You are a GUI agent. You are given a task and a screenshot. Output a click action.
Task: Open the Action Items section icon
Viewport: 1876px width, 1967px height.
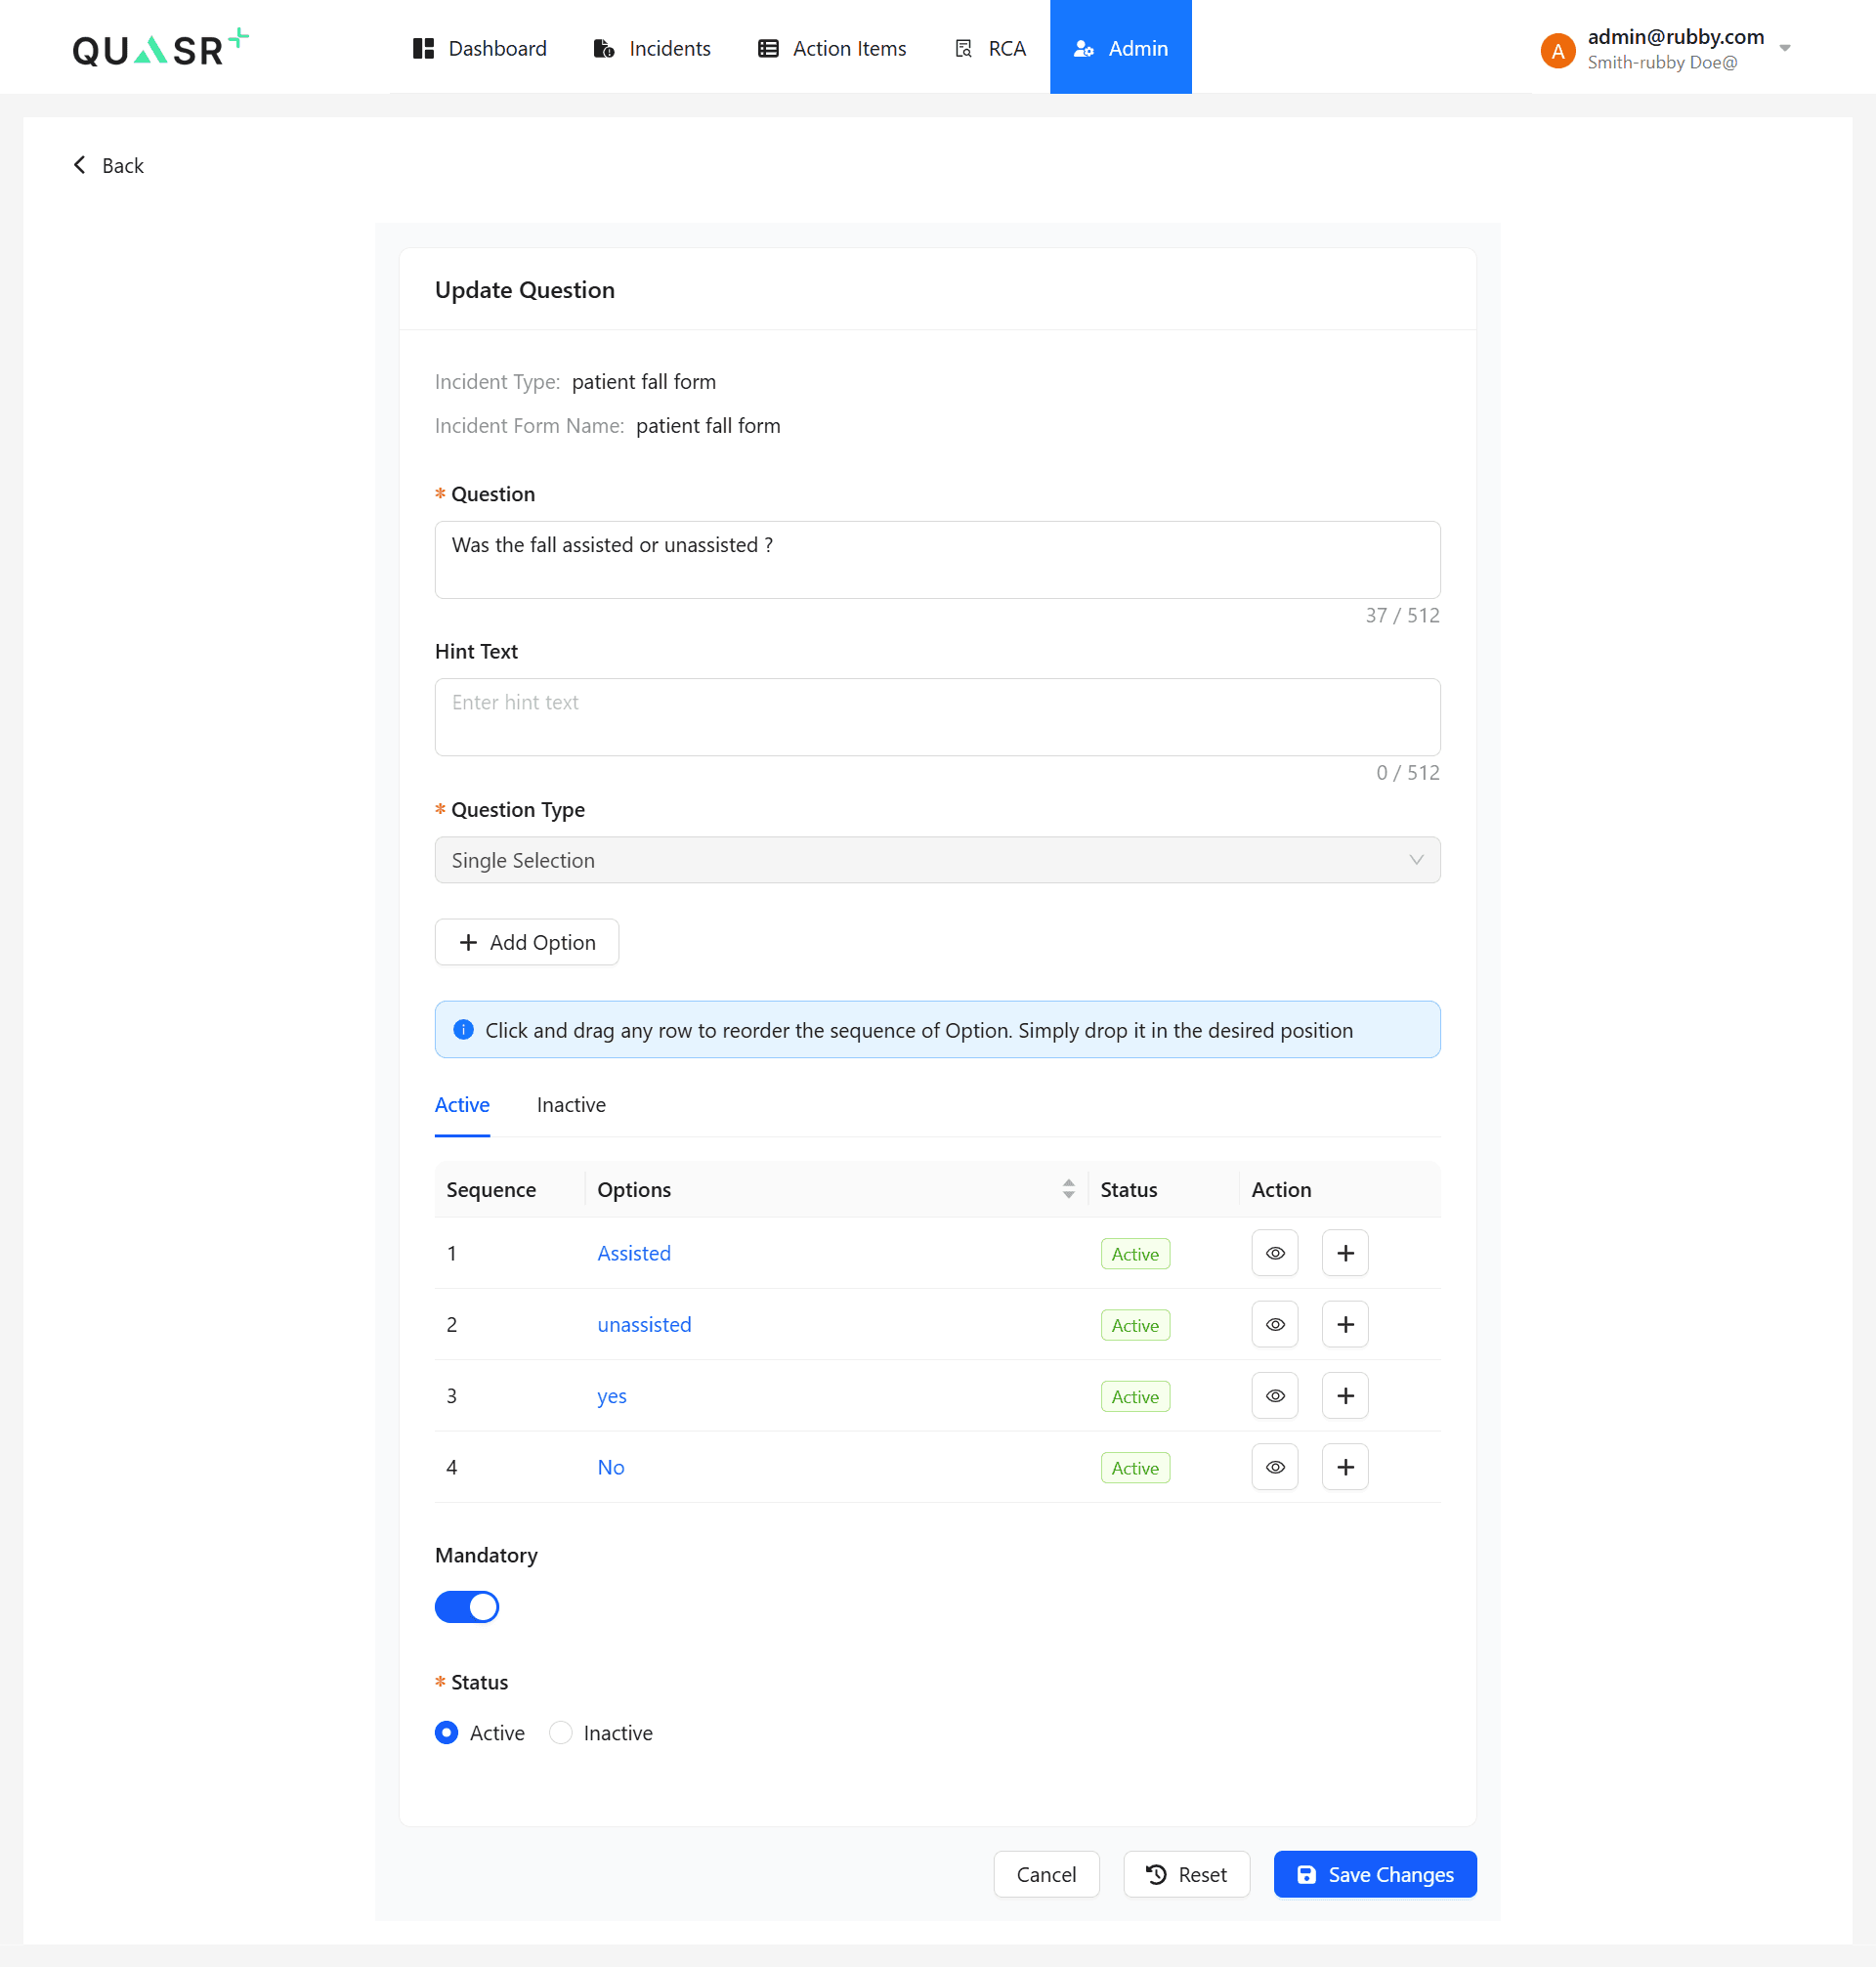pos(767,47)
